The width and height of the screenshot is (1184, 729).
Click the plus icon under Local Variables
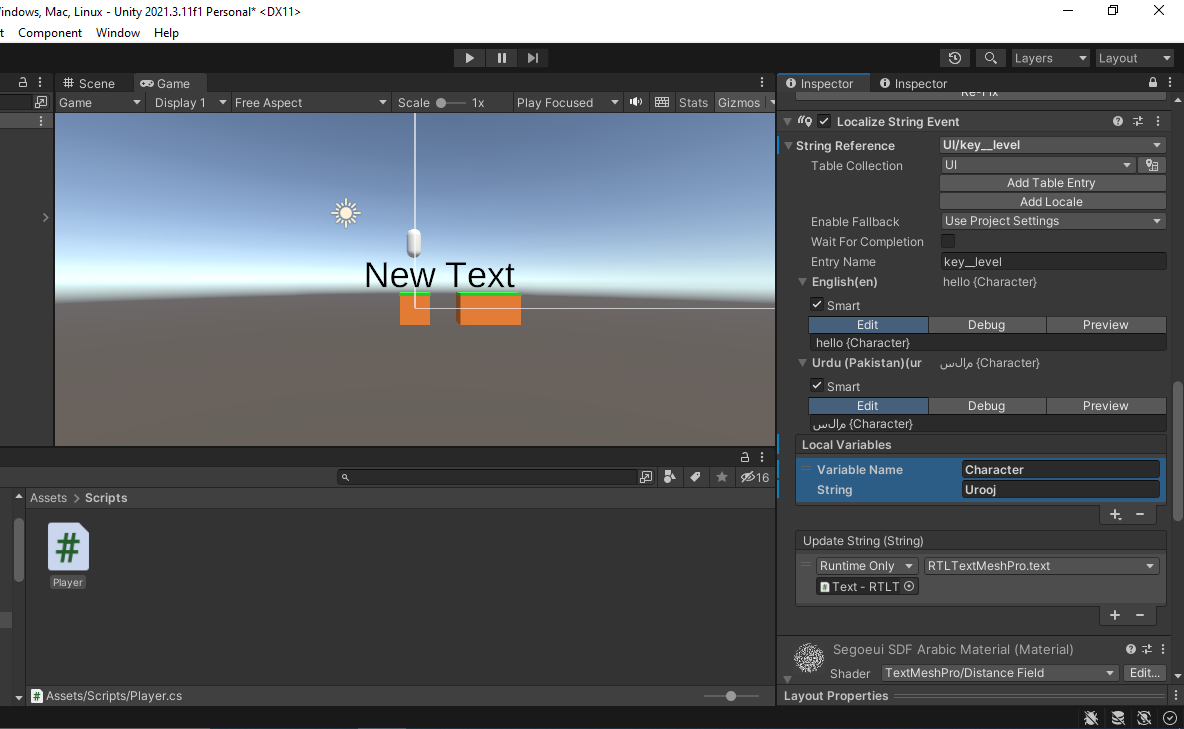click(x=1115, y=514)
